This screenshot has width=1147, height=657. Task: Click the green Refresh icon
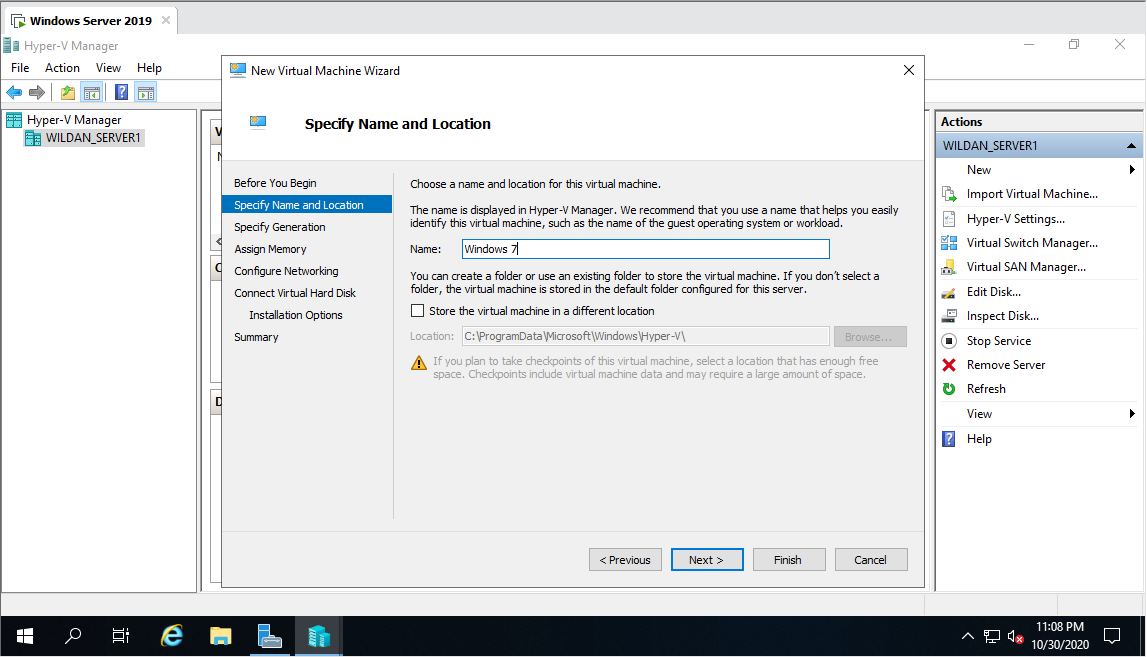(x=949, y=389)
